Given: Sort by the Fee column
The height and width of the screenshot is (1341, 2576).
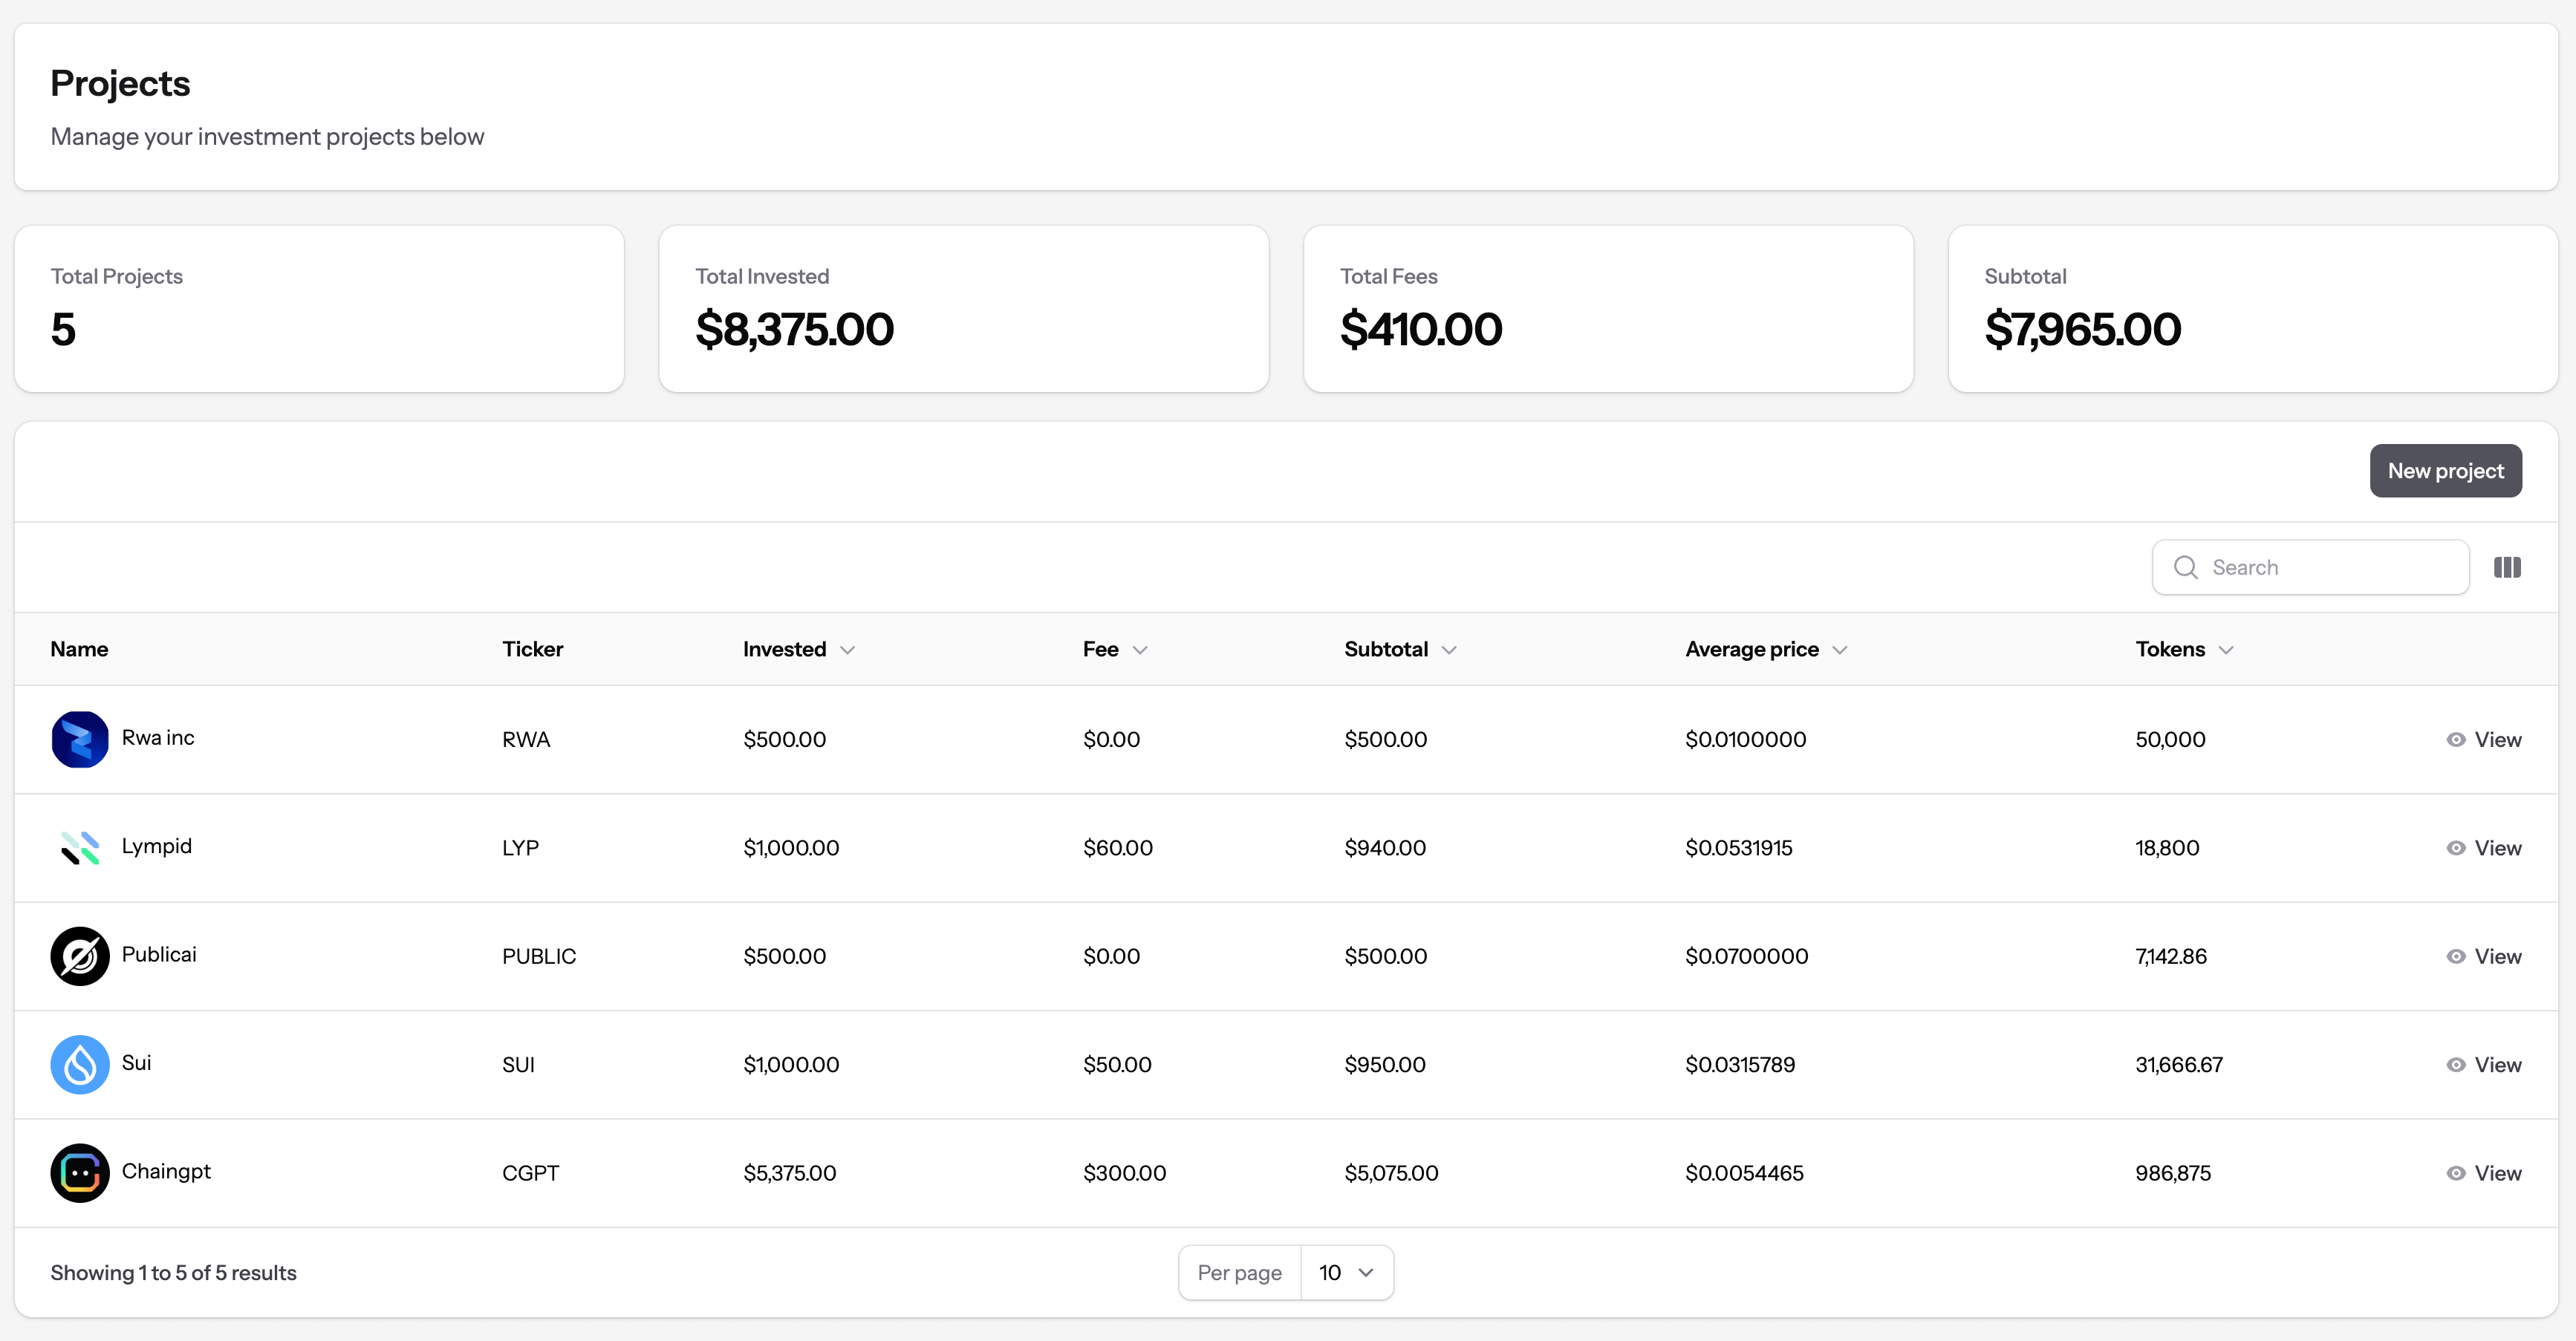Looking at the screenshot, I should pos(1114,649).
